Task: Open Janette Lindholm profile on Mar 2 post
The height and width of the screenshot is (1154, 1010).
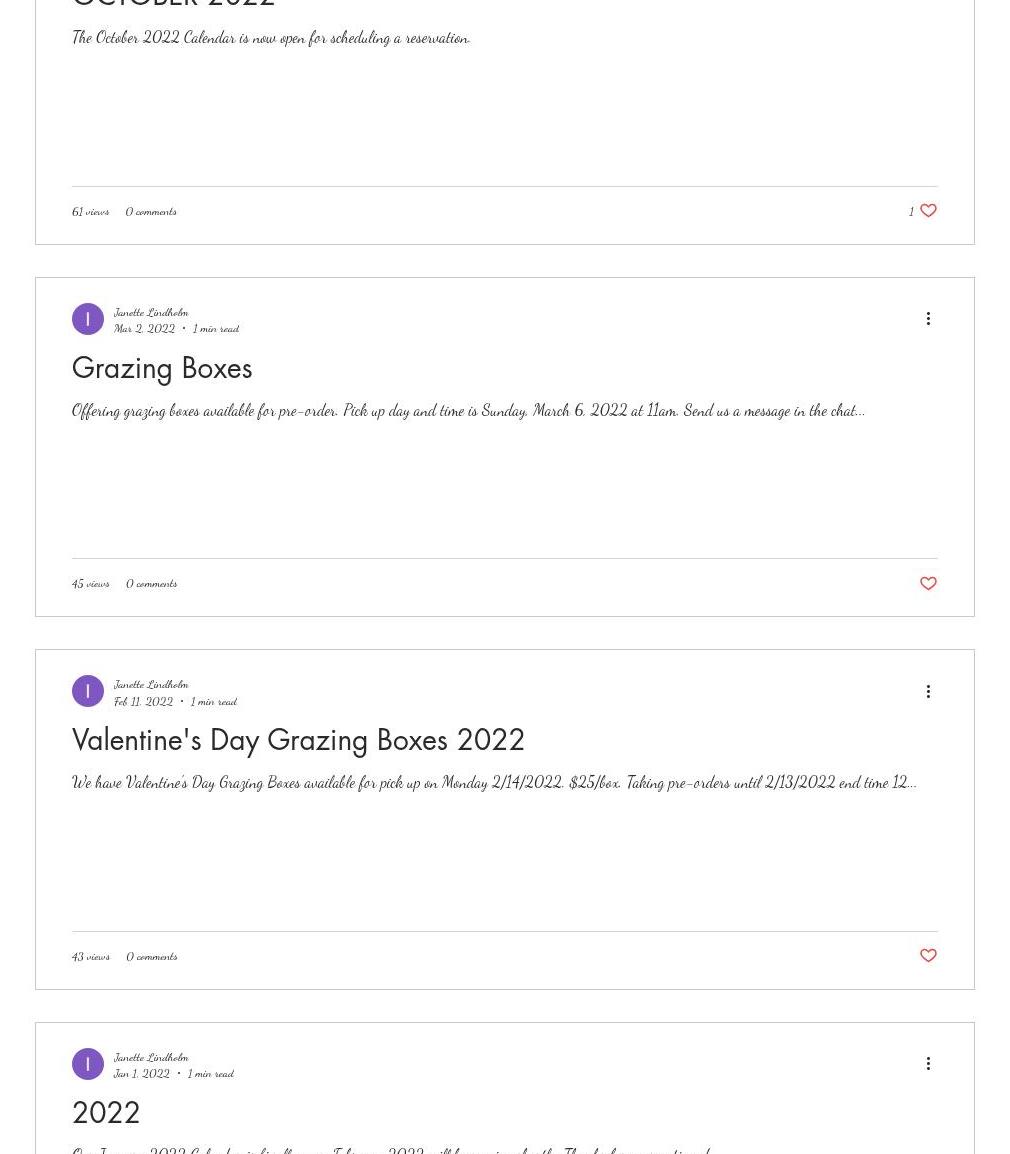Action: pos(151,312)
